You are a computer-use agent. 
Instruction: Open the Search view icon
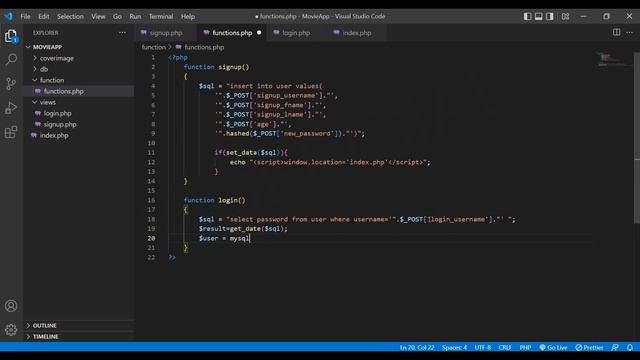pyautogui.click(x=11, y=60)
